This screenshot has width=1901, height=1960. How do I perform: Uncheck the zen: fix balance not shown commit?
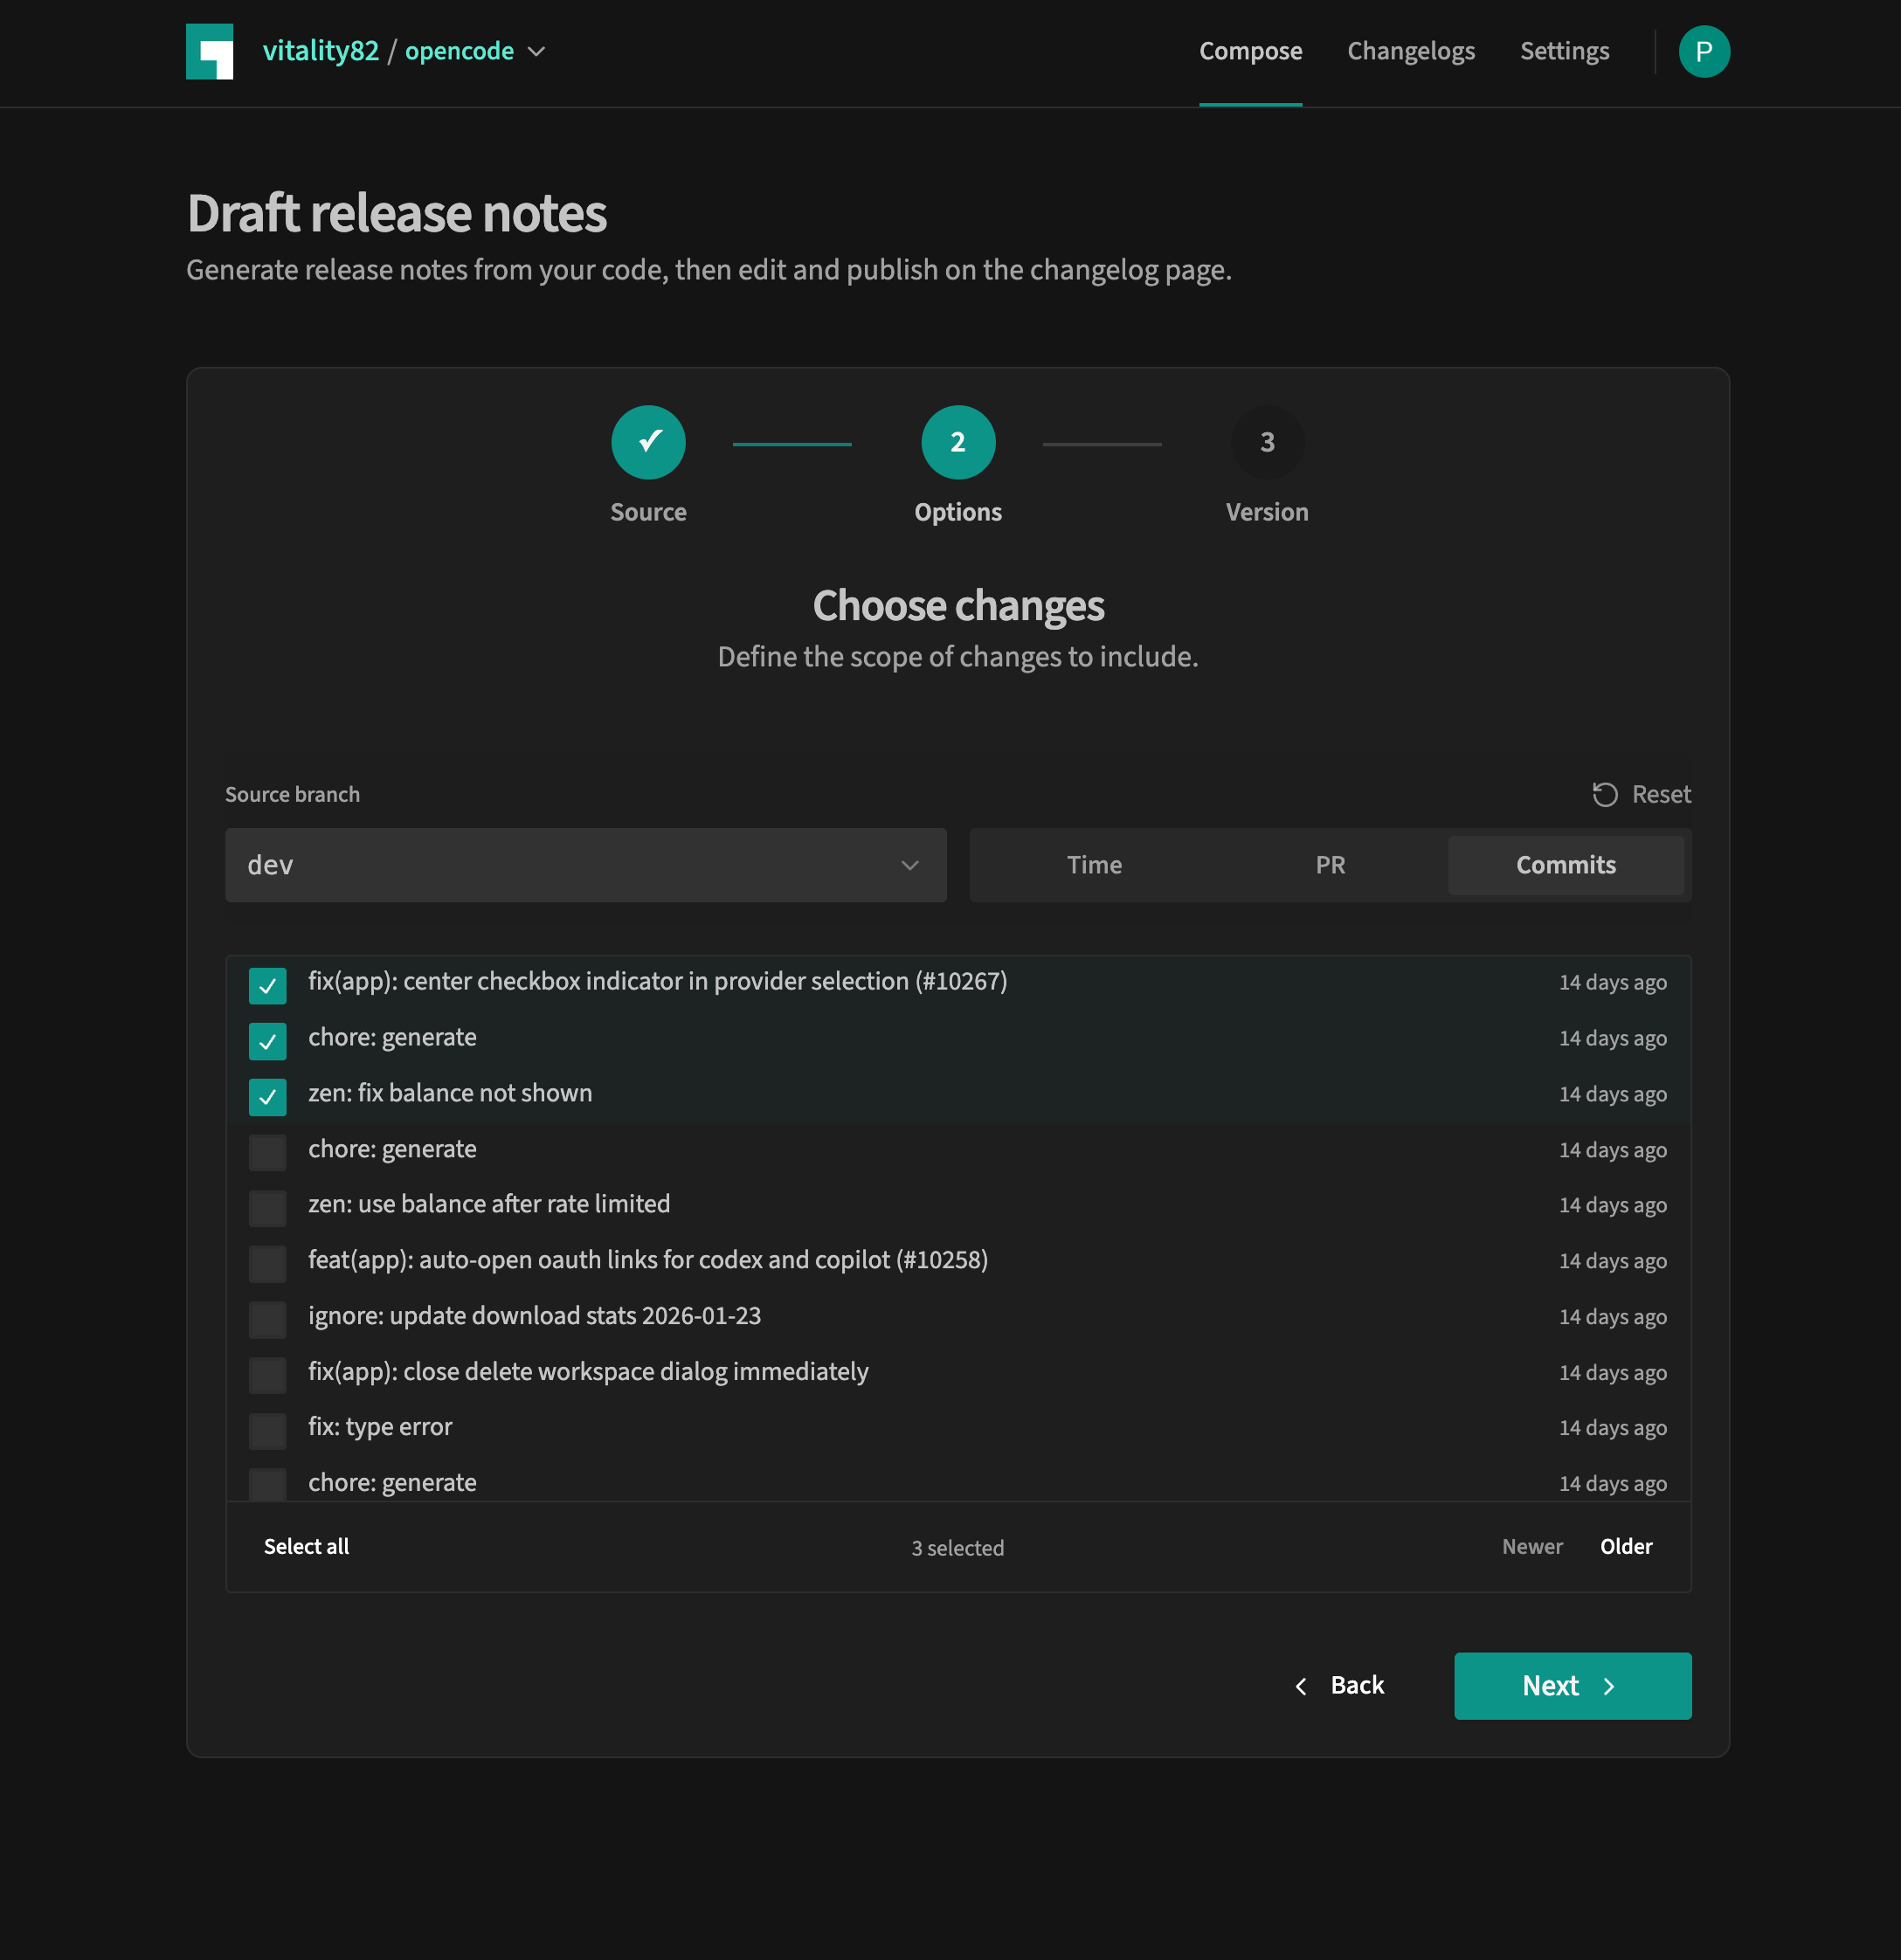(267, 1097)
